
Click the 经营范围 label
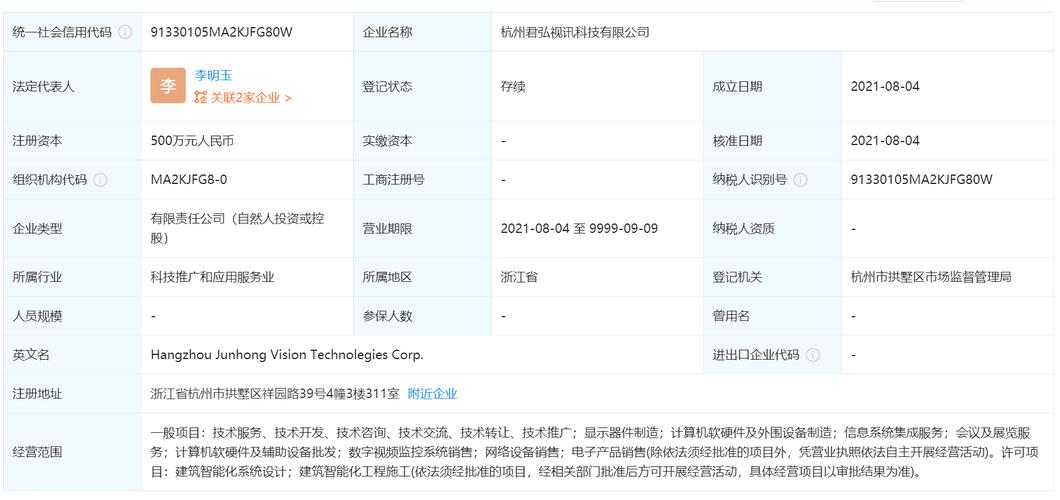pos(37,452)
